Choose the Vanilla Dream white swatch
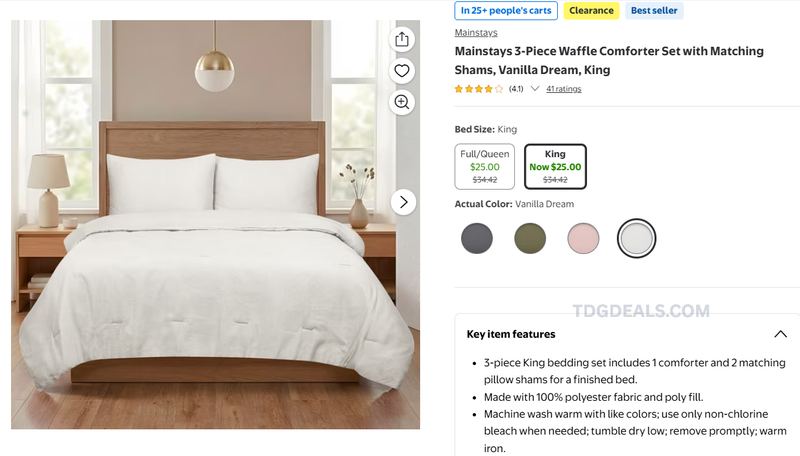Viewport: 800px width, 456px height. coord(636,238)
